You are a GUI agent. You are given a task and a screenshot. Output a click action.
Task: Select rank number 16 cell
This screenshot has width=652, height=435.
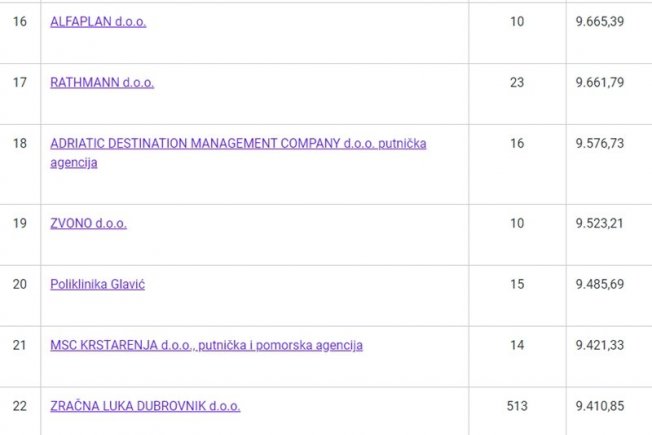[x=20, y=22]
